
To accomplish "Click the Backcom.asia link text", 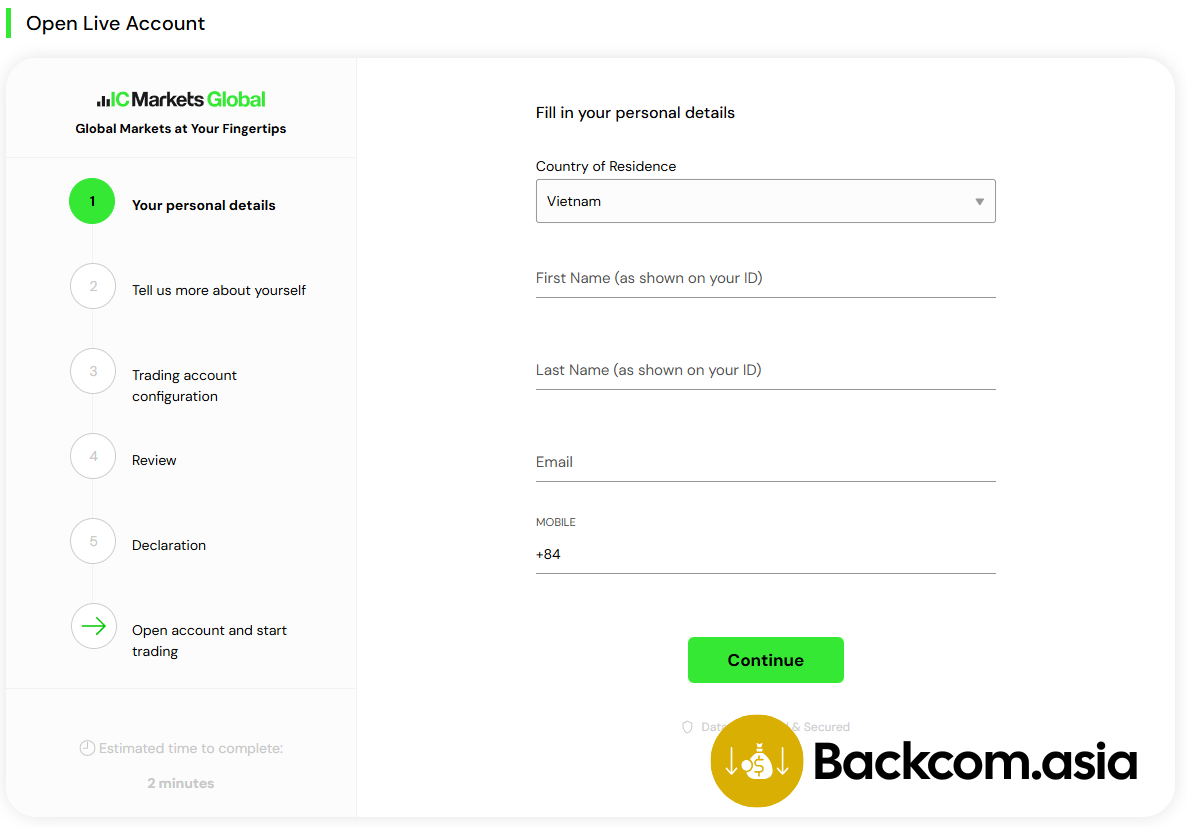I will click(977, 762).
